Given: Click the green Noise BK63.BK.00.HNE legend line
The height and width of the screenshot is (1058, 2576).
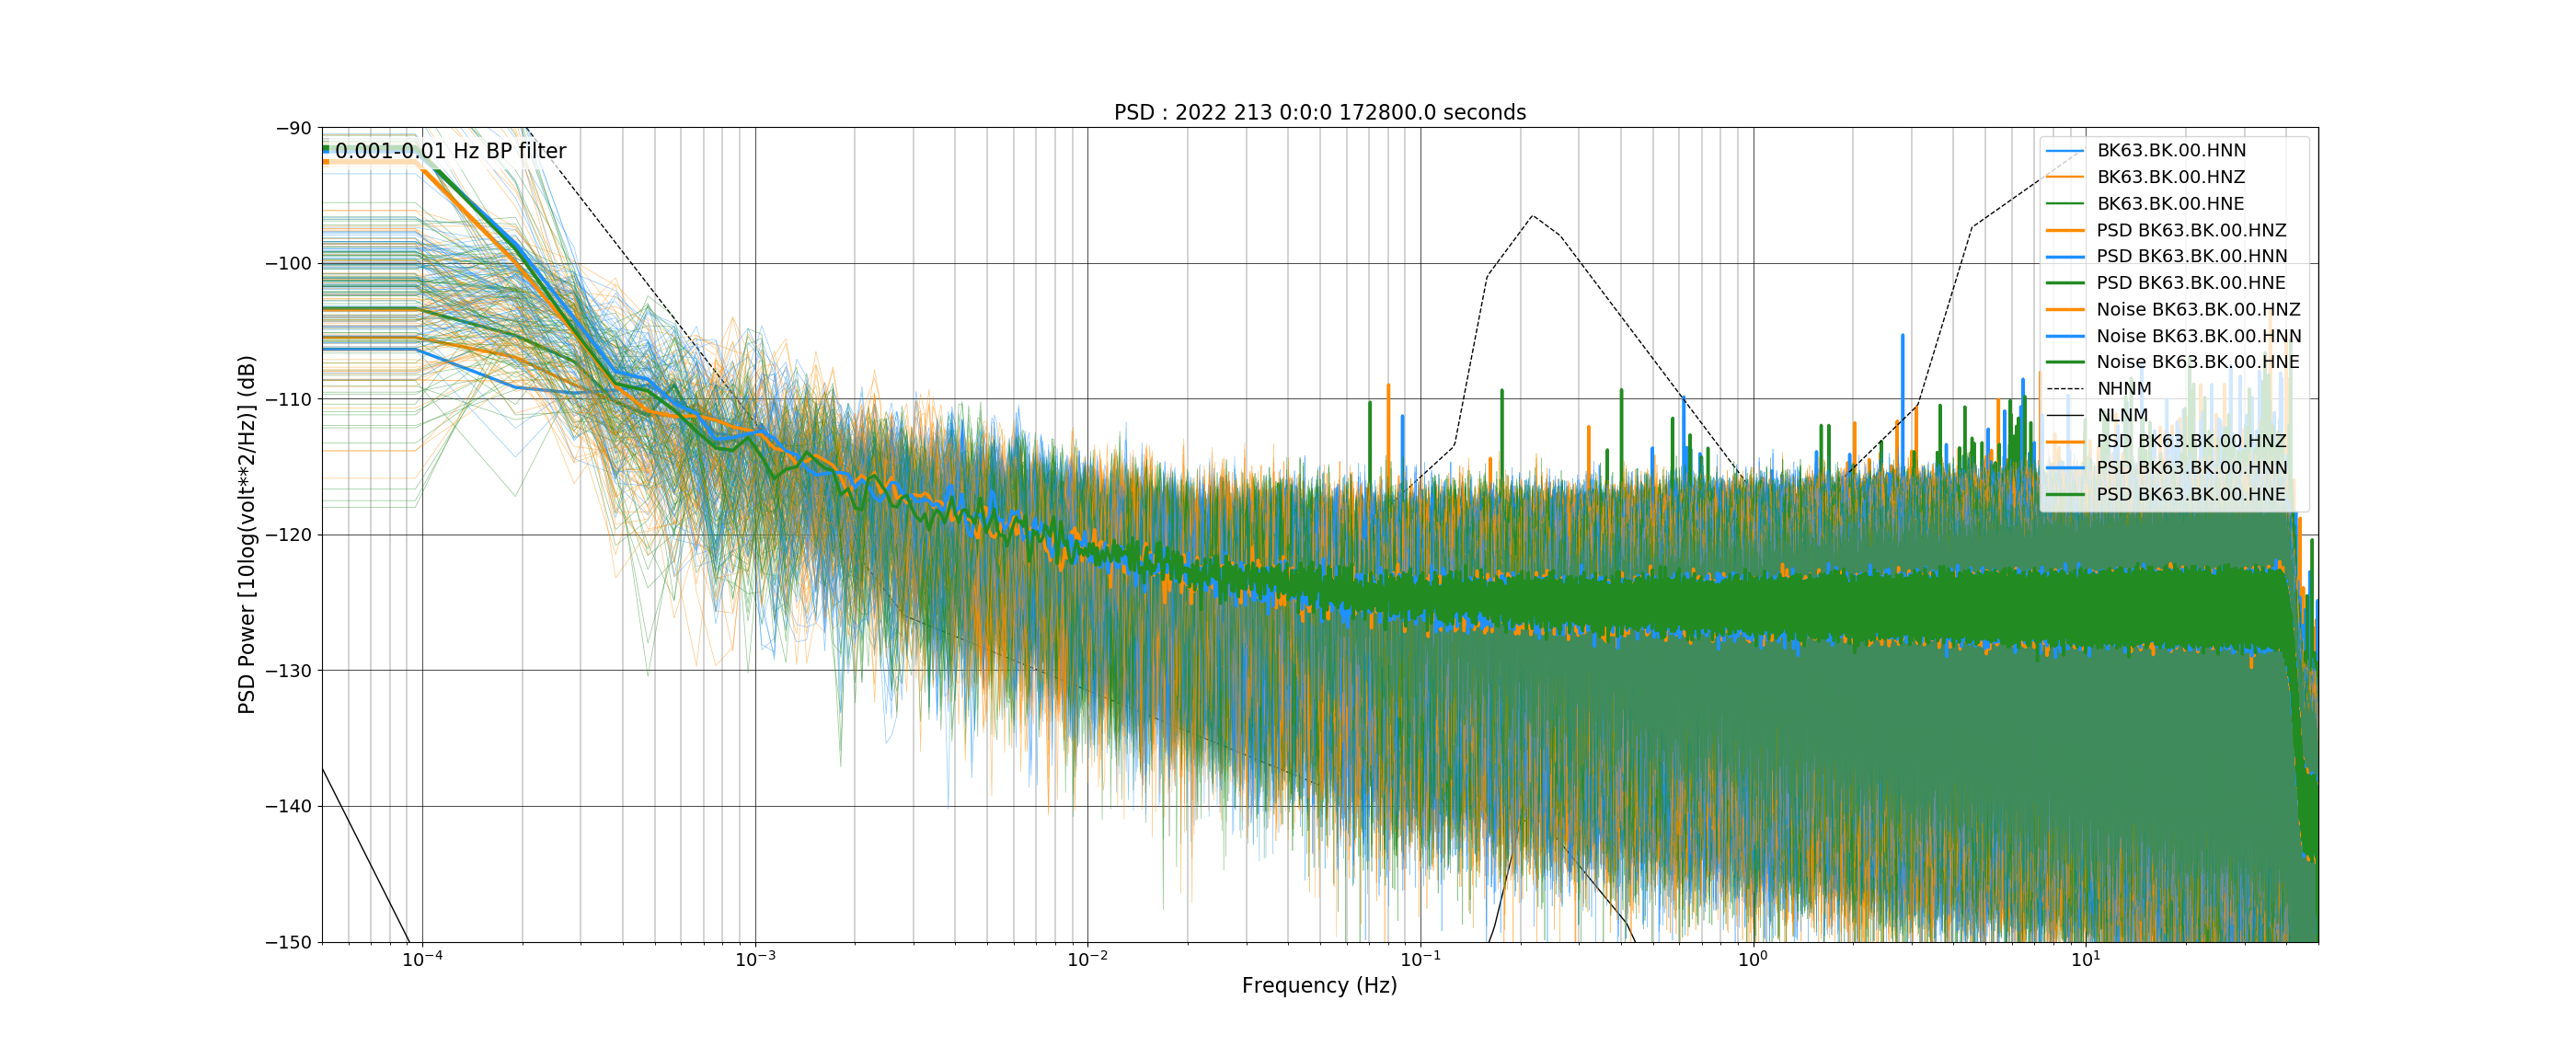Looking at the screenshot, I should [x=2065, y=362].
